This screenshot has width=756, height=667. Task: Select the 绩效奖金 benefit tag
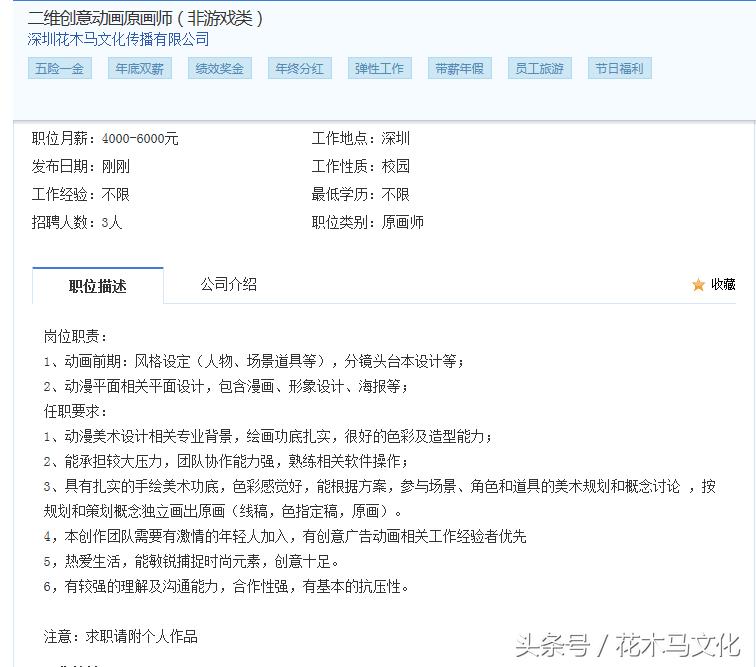click(x=220, y=68)
